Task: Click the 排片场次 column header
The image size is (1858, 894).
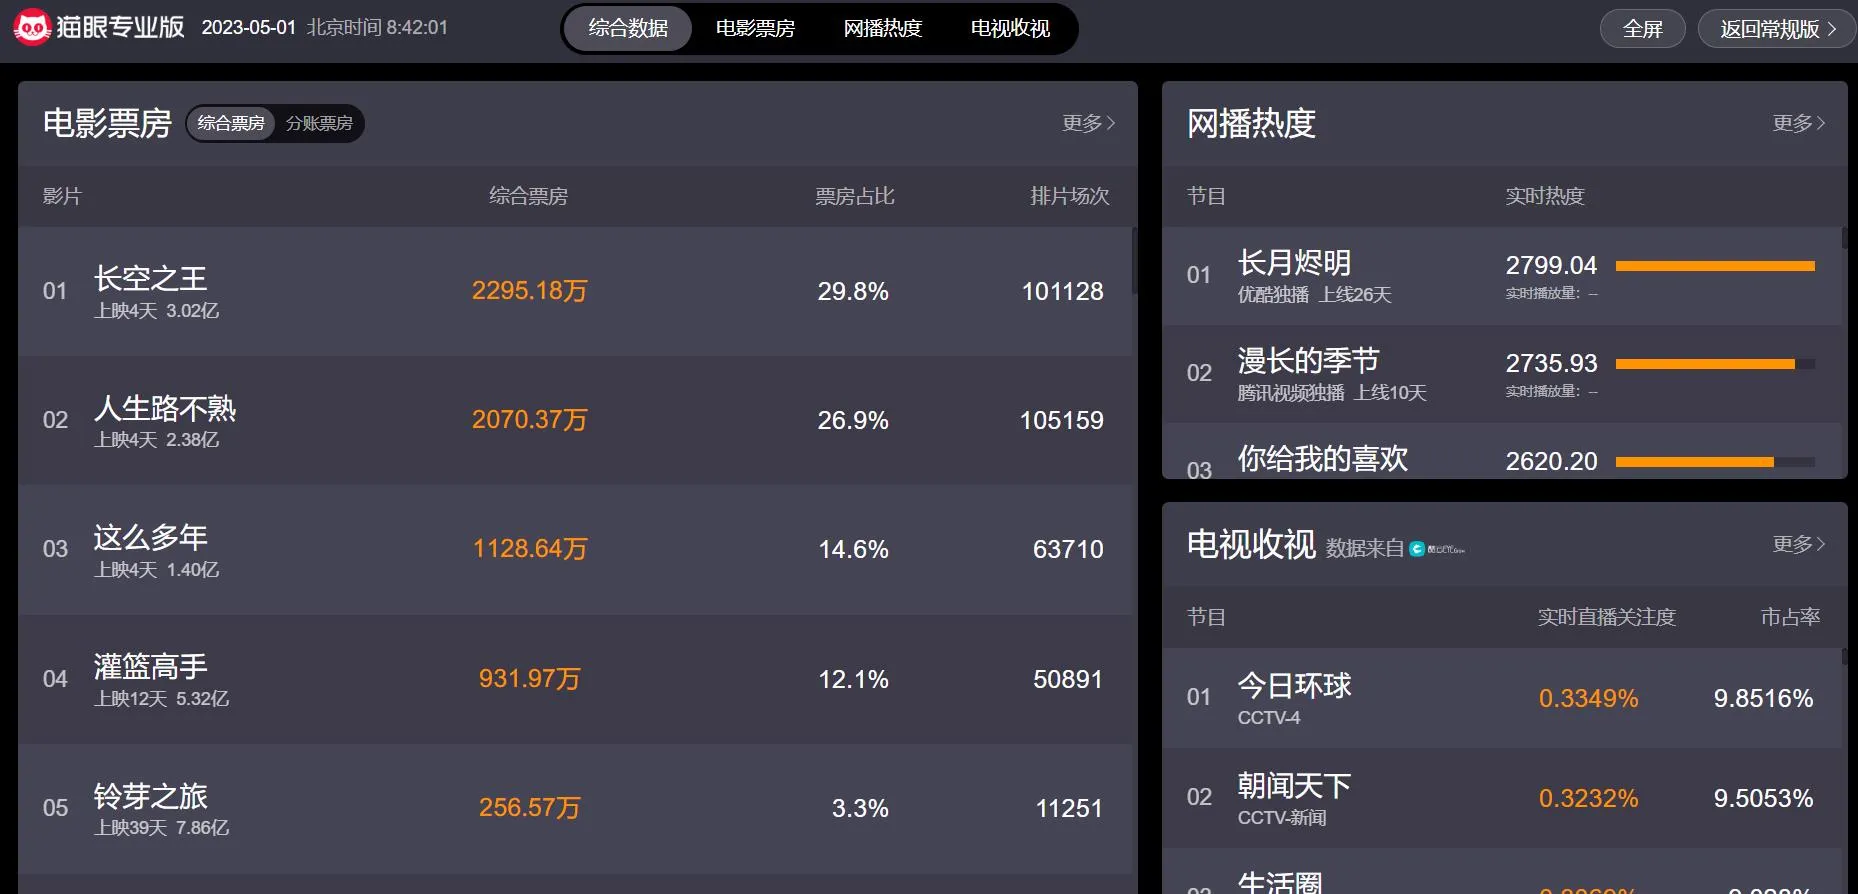Action: coord(1070,196)
